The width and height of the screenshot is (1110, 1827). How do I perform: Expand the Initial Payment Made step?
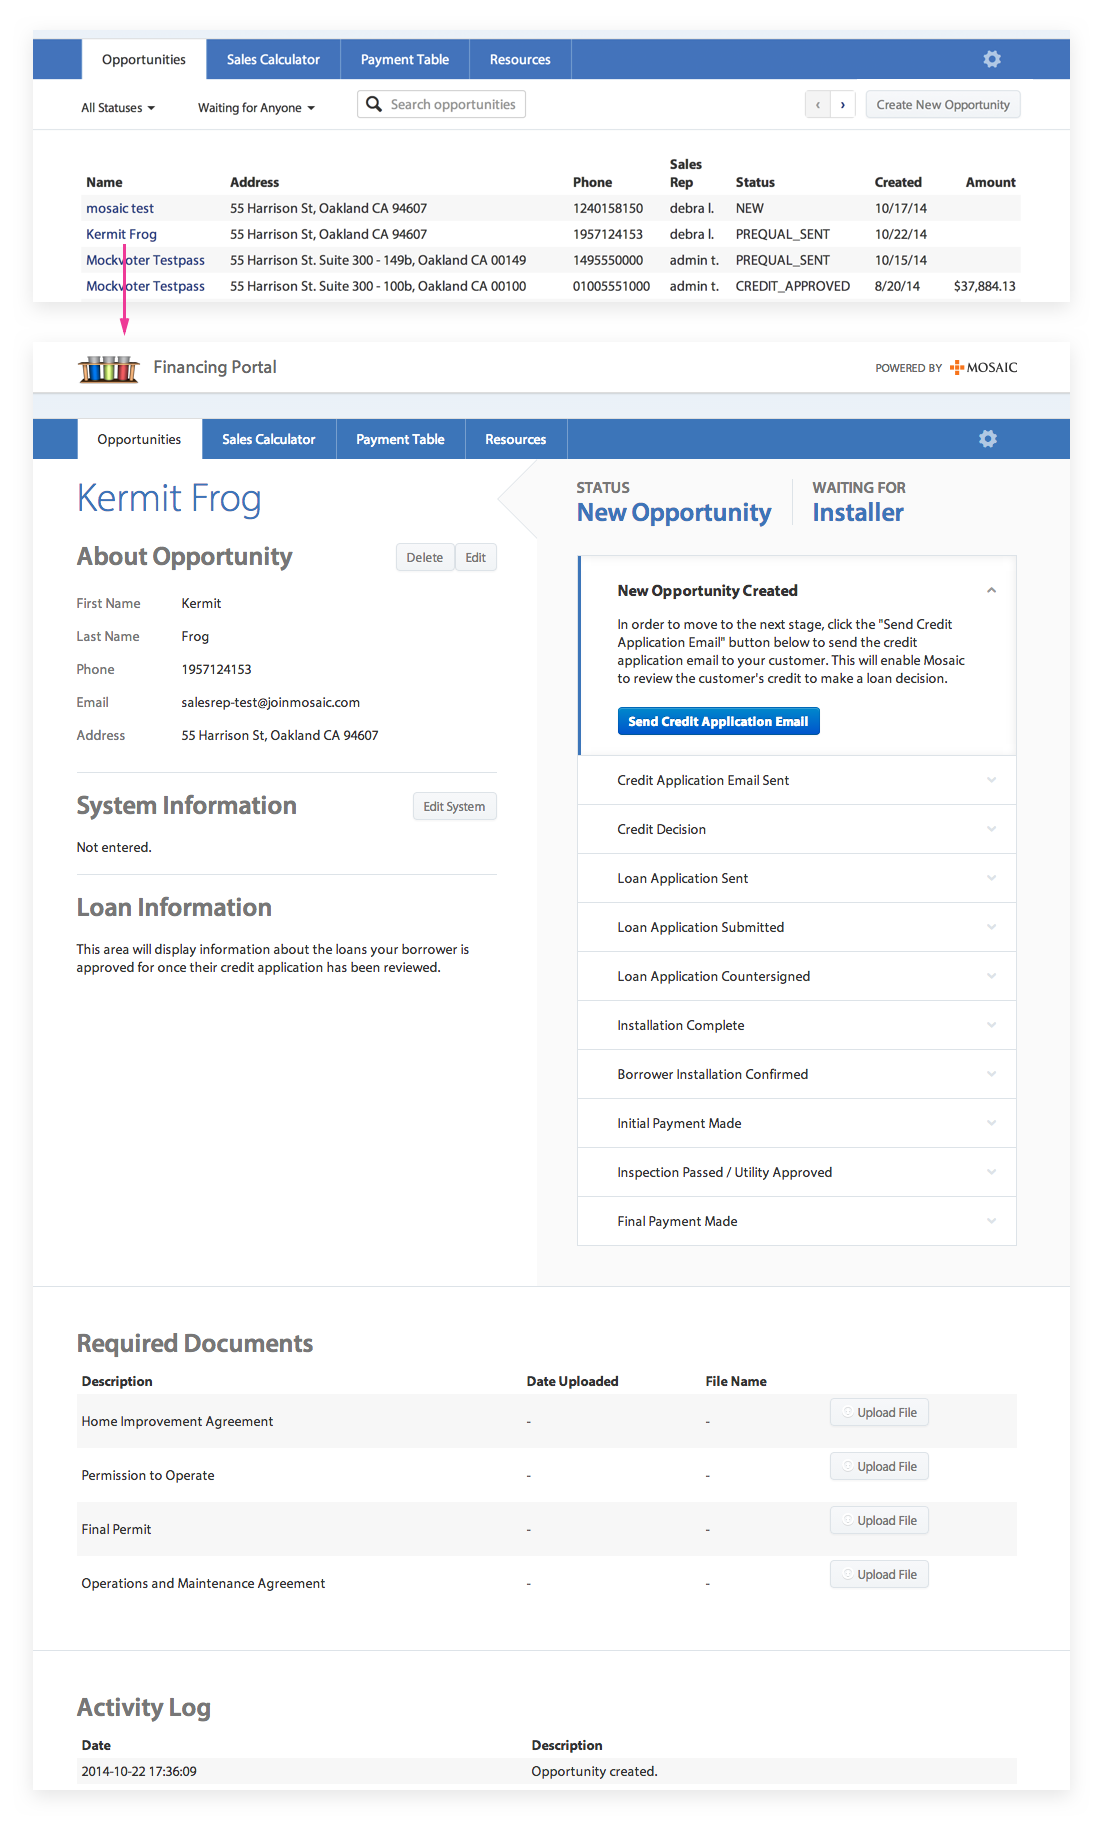click(991, 1123)
